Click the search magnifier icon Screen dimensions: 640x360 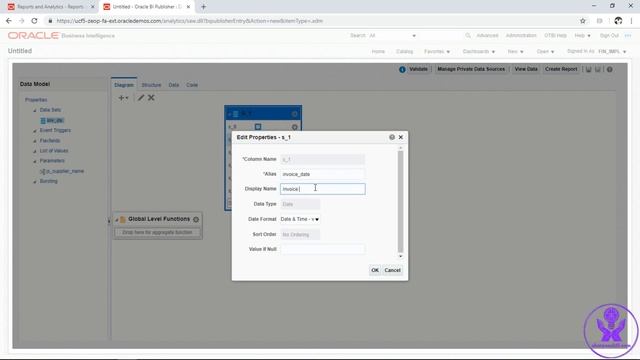click(468, 36)
